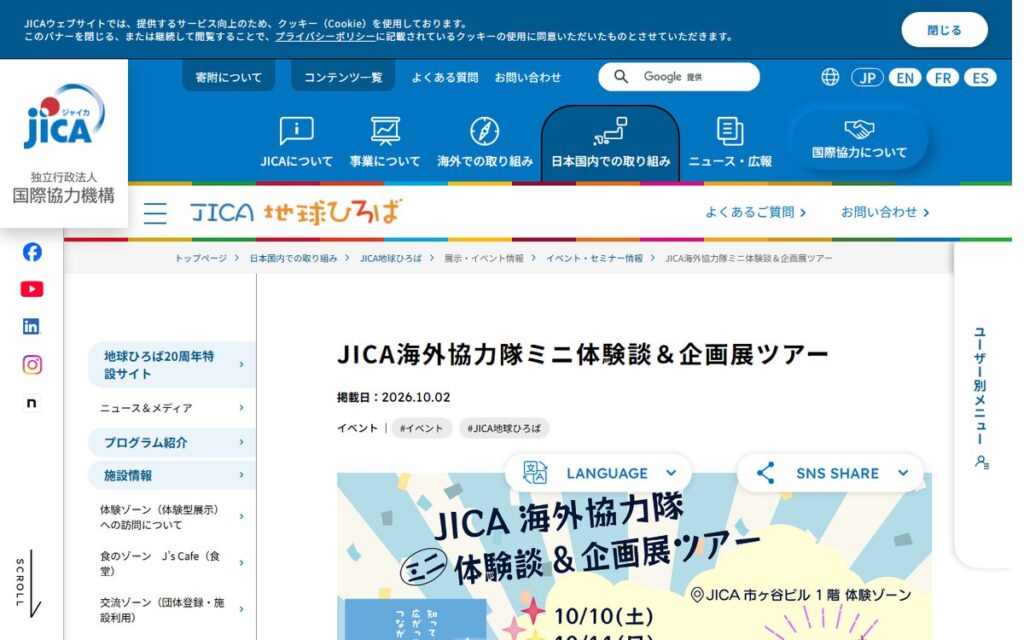This screenshot has width=1024, height=640.
Task: Switch language to ES
Action: 980,78
